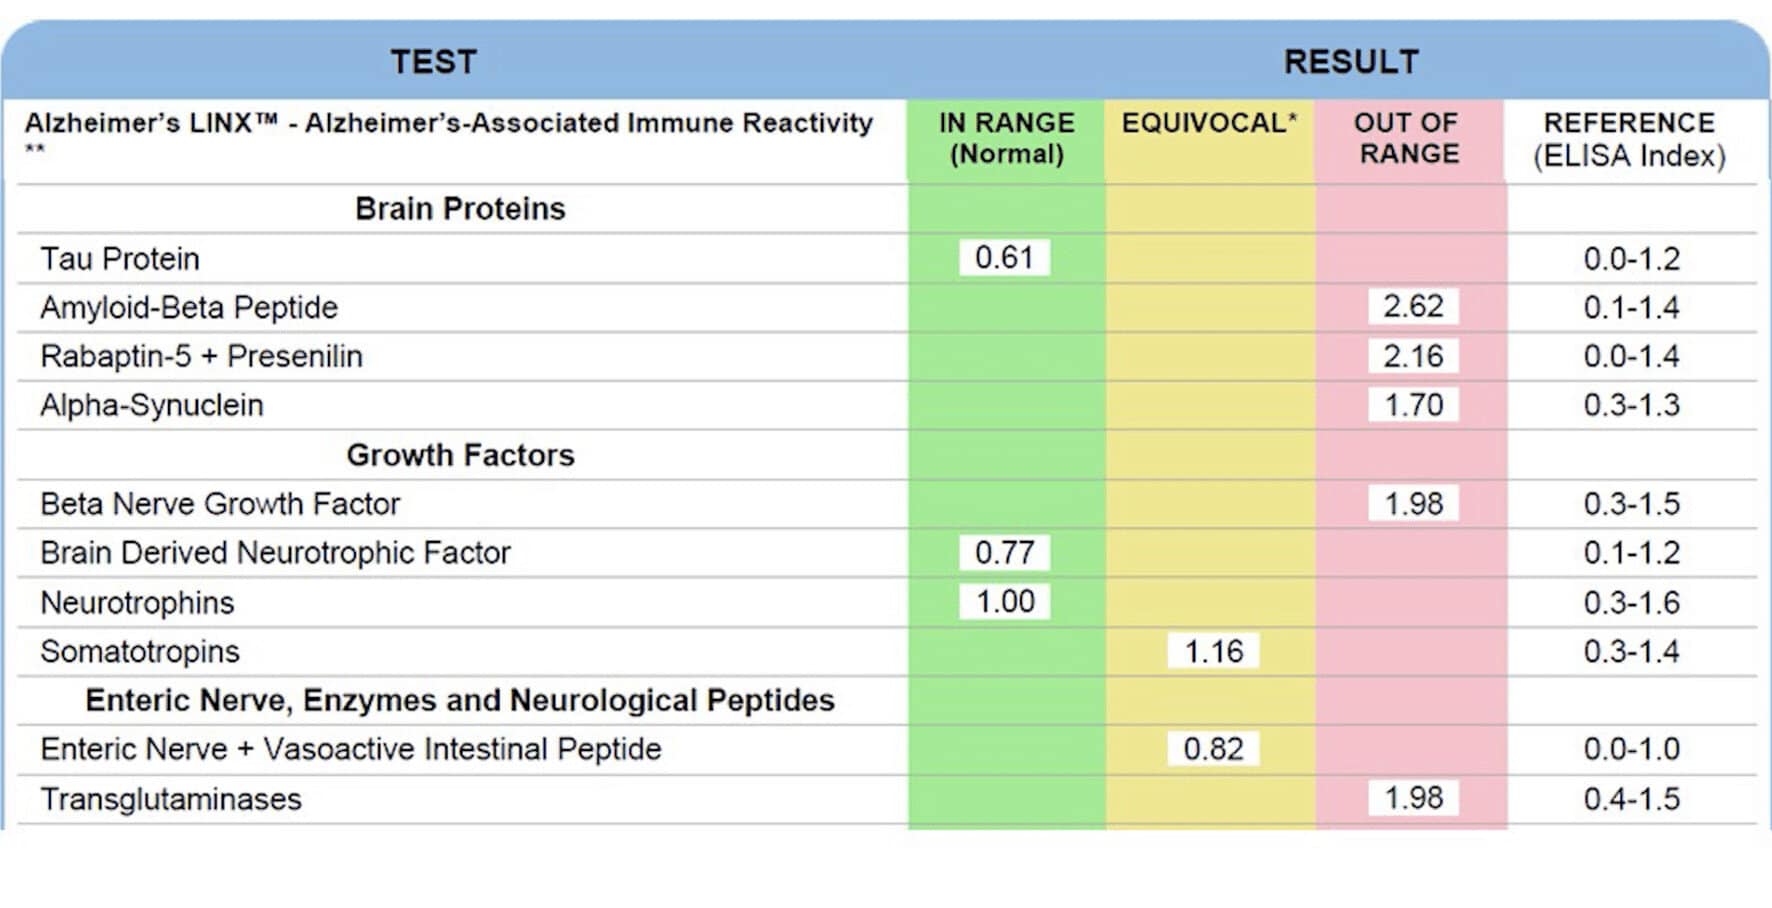Click the IN RANGE (Normal) column header
Image resolution: width=1772 pixels, height=908 pixels.
click(x=1006, y=139)
